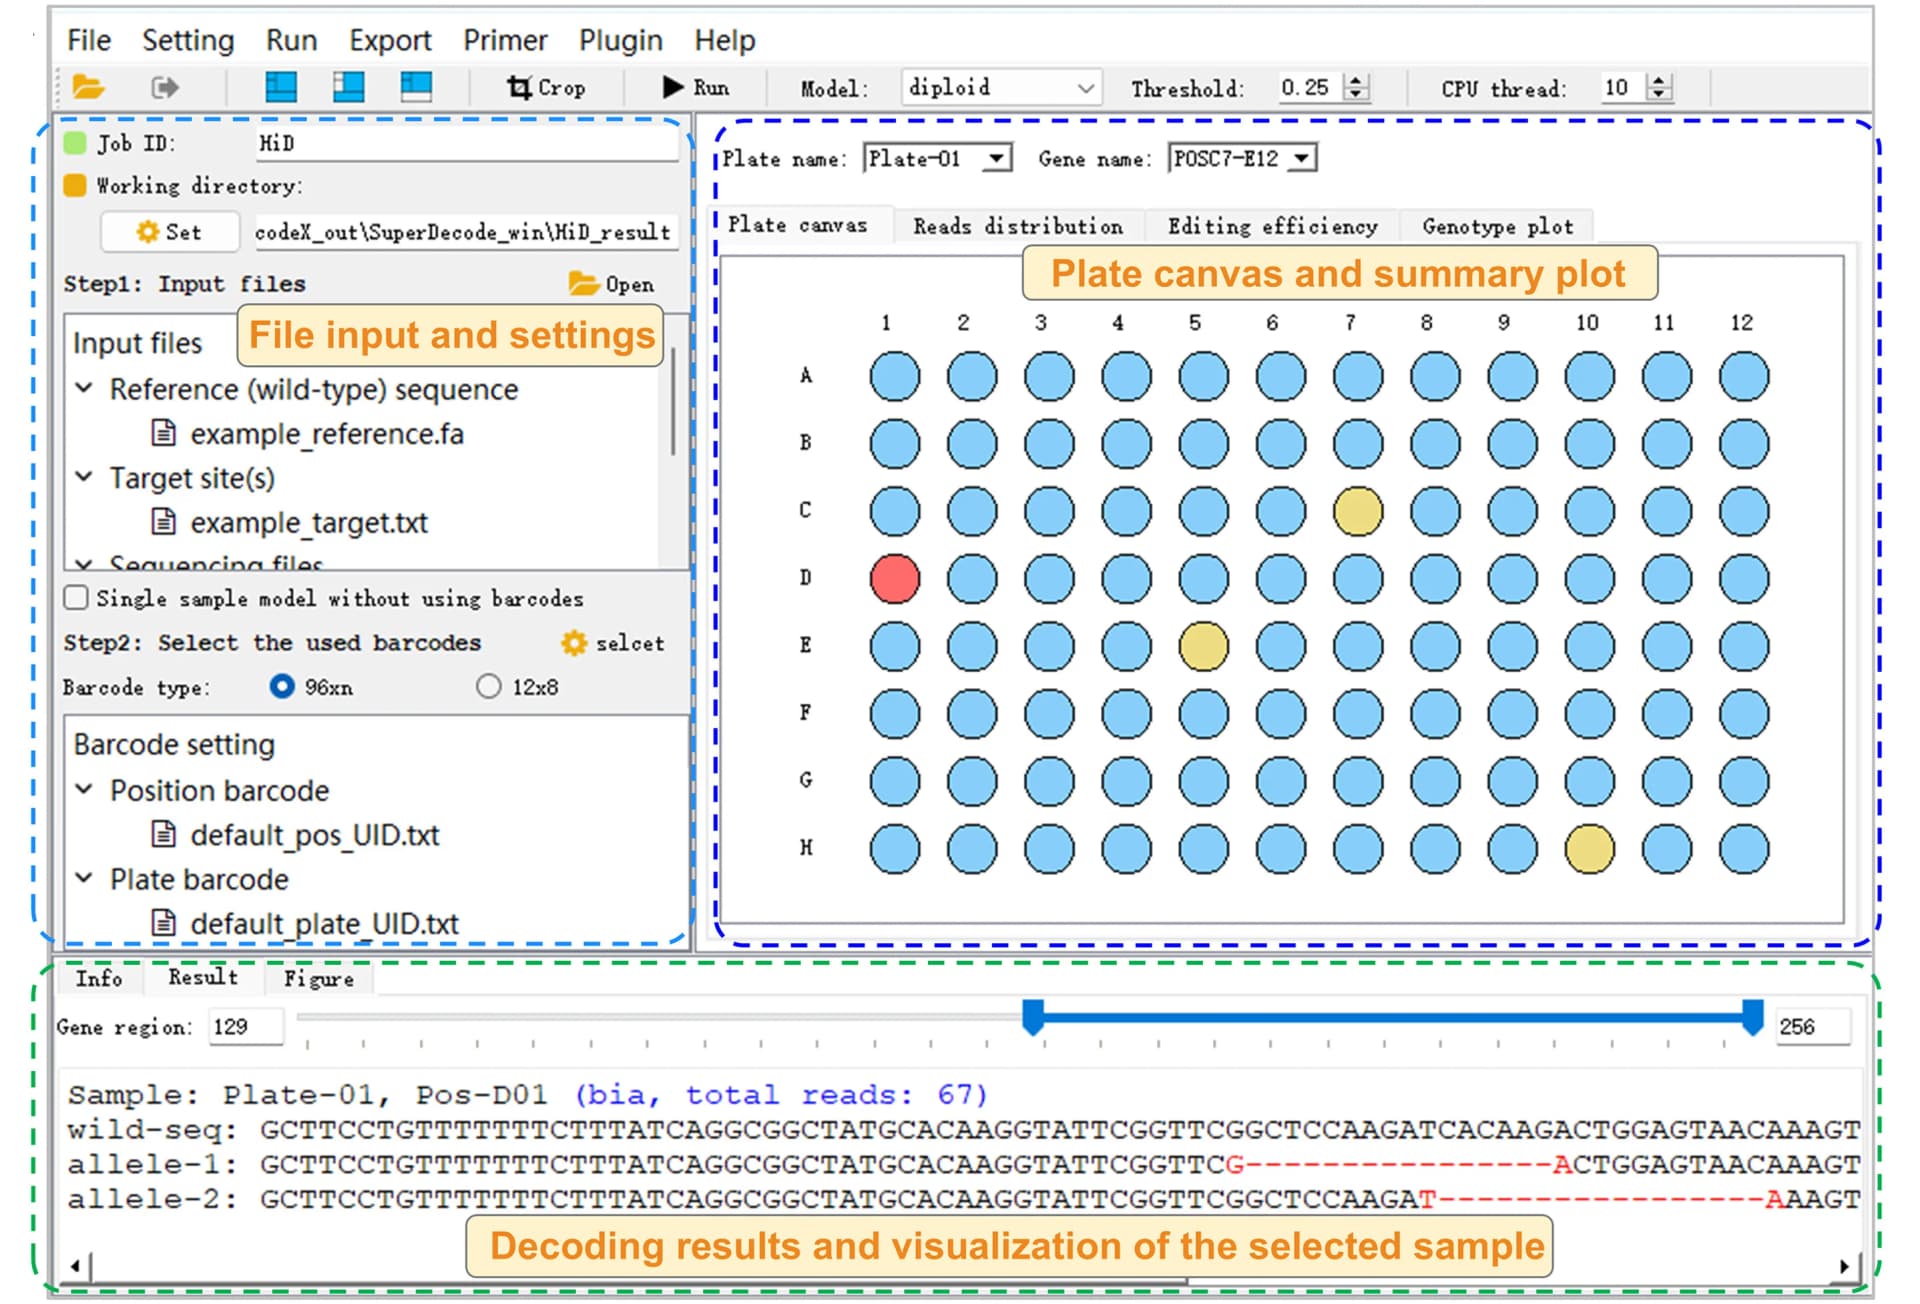Click the open folder toolbar icon
This screenshot has width=1920, height=1304.
click(89, 88)
